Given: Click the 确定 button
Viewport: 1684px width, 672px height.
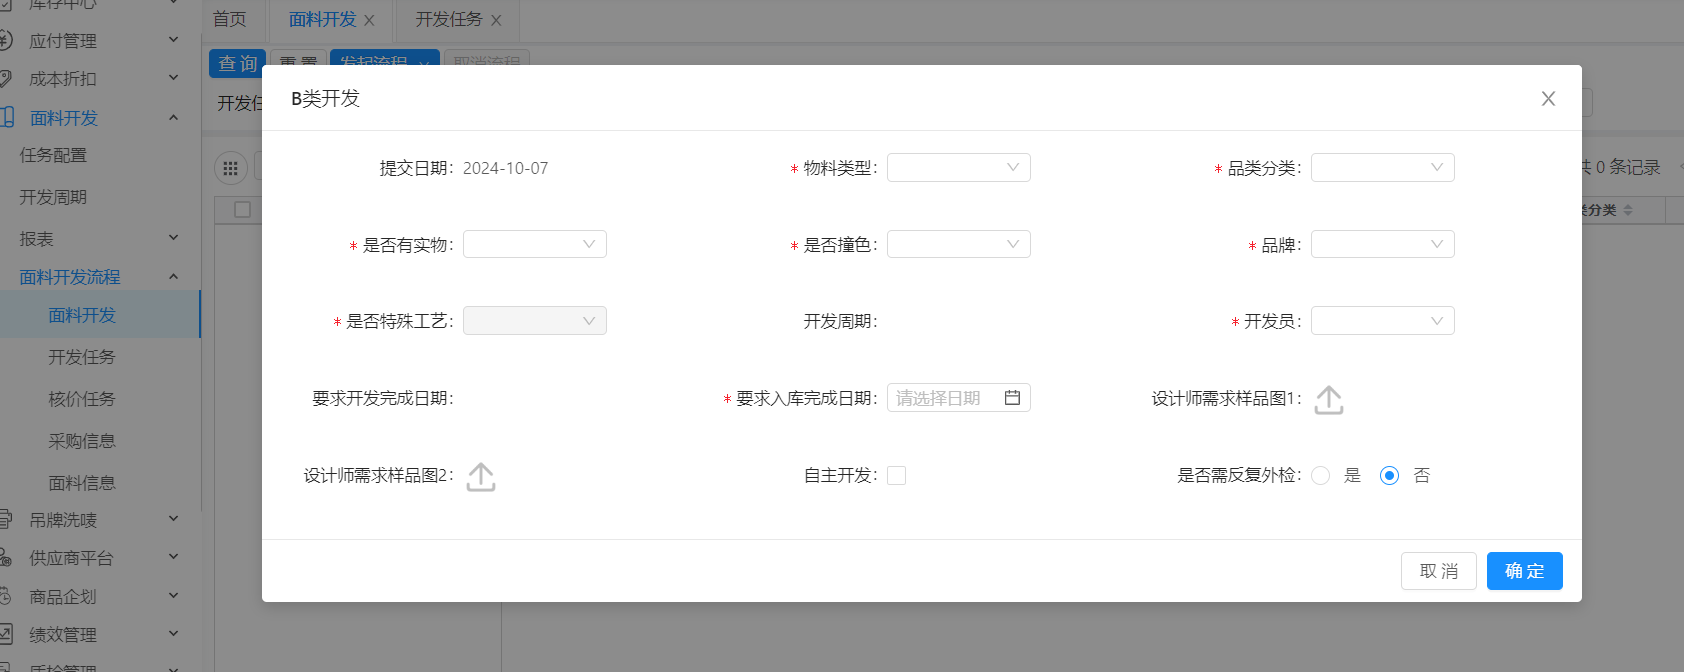Looking at the screenshot, I should tap(1524, 571).
